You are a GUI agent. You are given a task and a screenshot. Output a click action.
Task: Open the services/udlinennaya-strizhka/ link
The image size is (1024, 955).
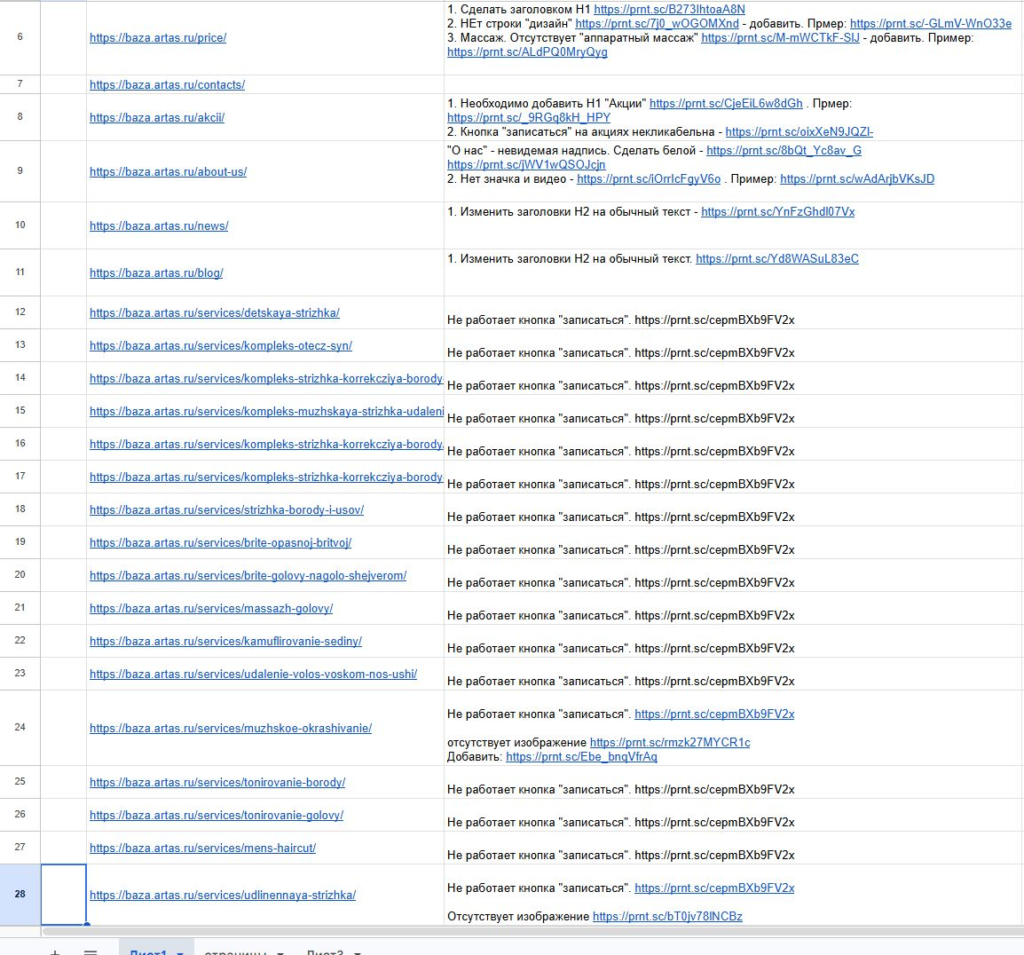pyautogui.click(x=223, y=895)
